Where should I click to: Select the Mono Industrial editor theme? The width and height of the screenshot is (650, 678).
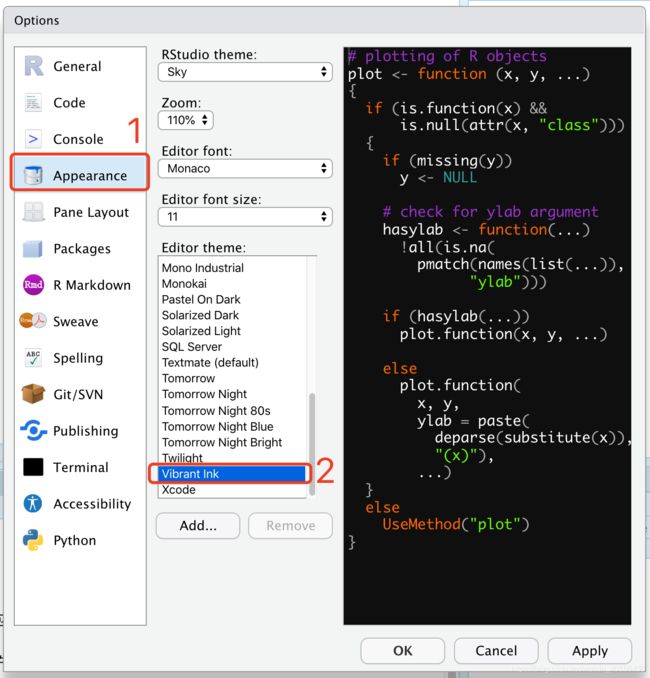[233, 268]
